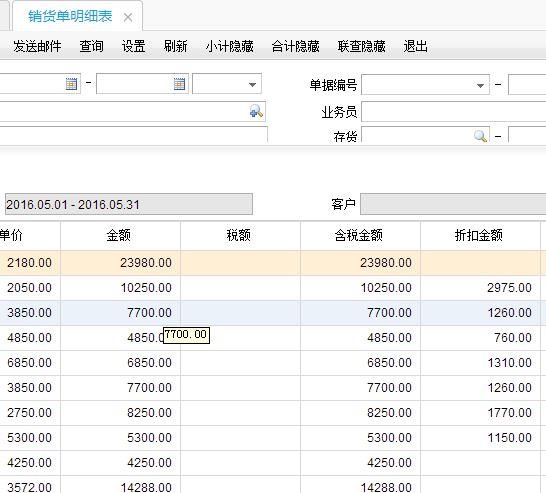Click the 7700.00 tooltip popup

point(186,335)
